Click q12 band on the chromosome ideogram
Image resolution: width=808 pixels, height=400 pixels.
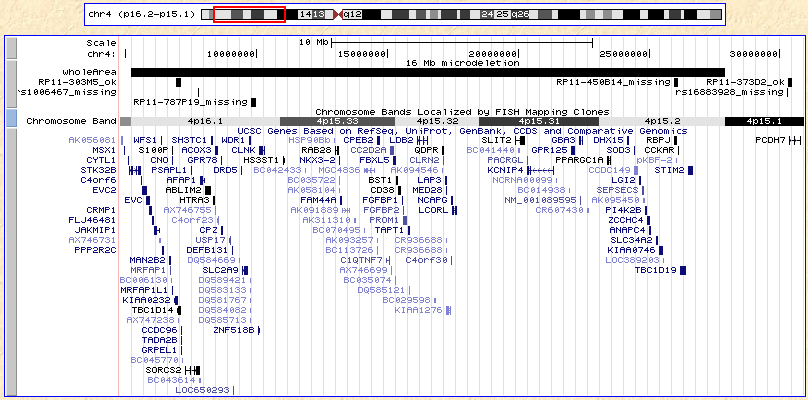(x=352, y=15)
